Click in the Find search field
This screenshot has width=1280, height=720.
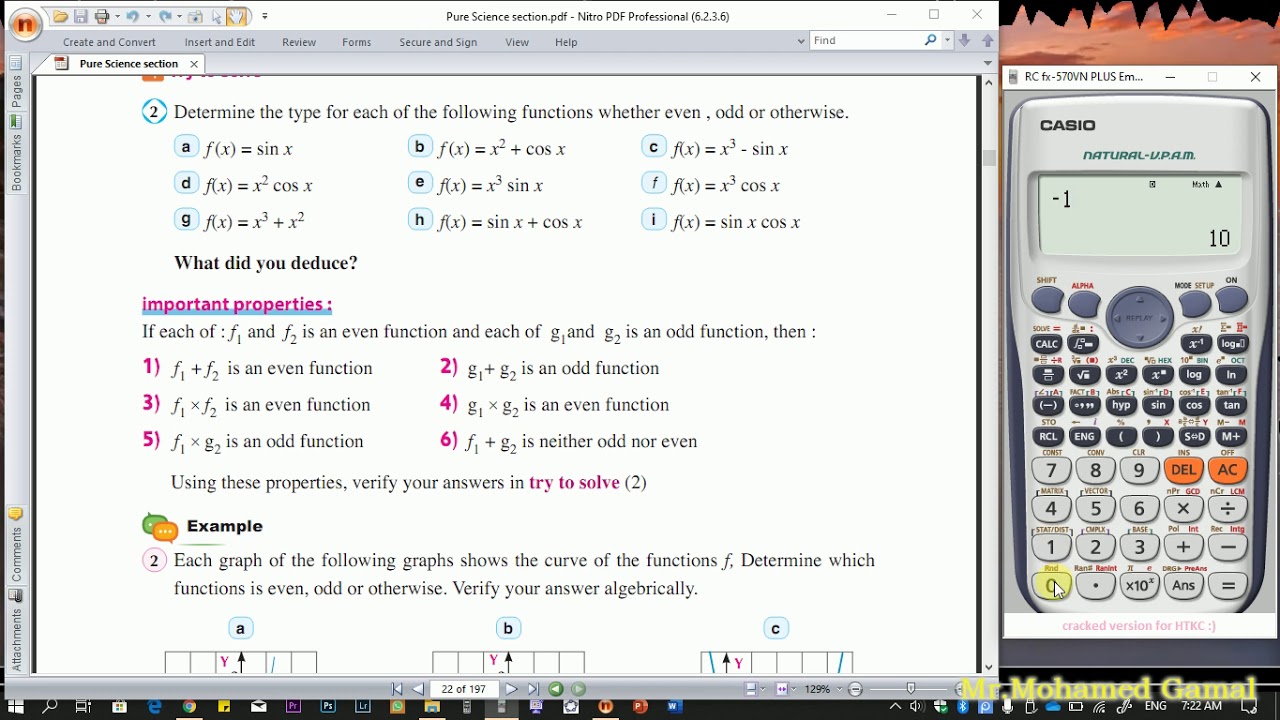866,41
